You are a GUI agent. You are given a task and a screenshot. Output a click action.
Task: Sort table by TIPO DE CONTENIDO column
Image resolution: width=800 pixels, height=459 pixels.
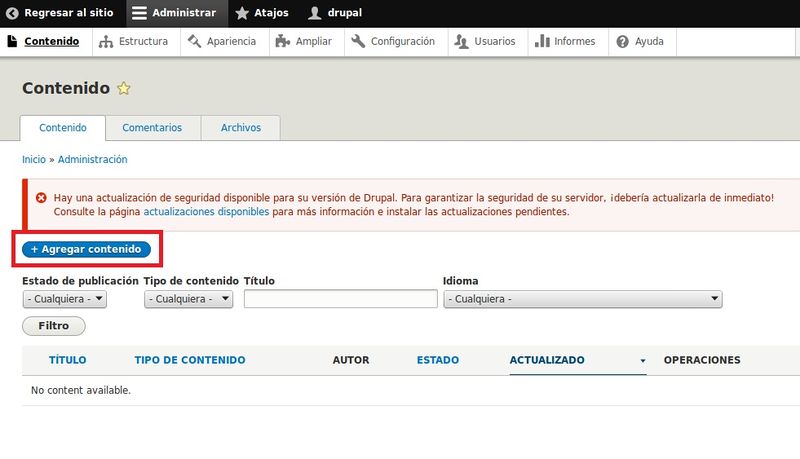pyautogui.click(x=190, y=360)
